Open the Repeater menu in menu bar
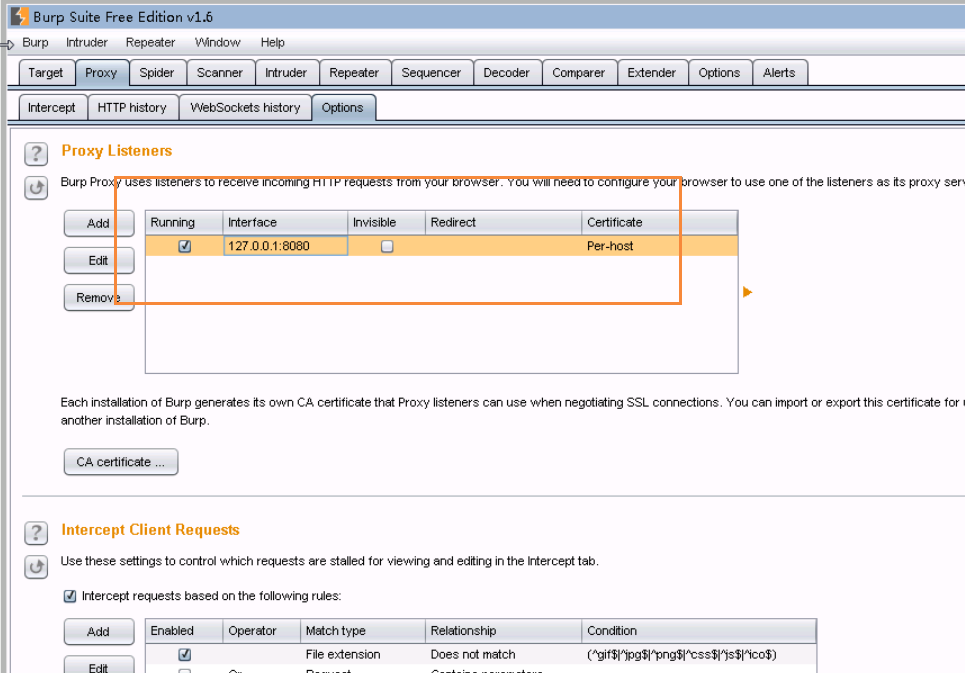Image resolution: width=965 pixels, height=673 pixels. (150, 42)
